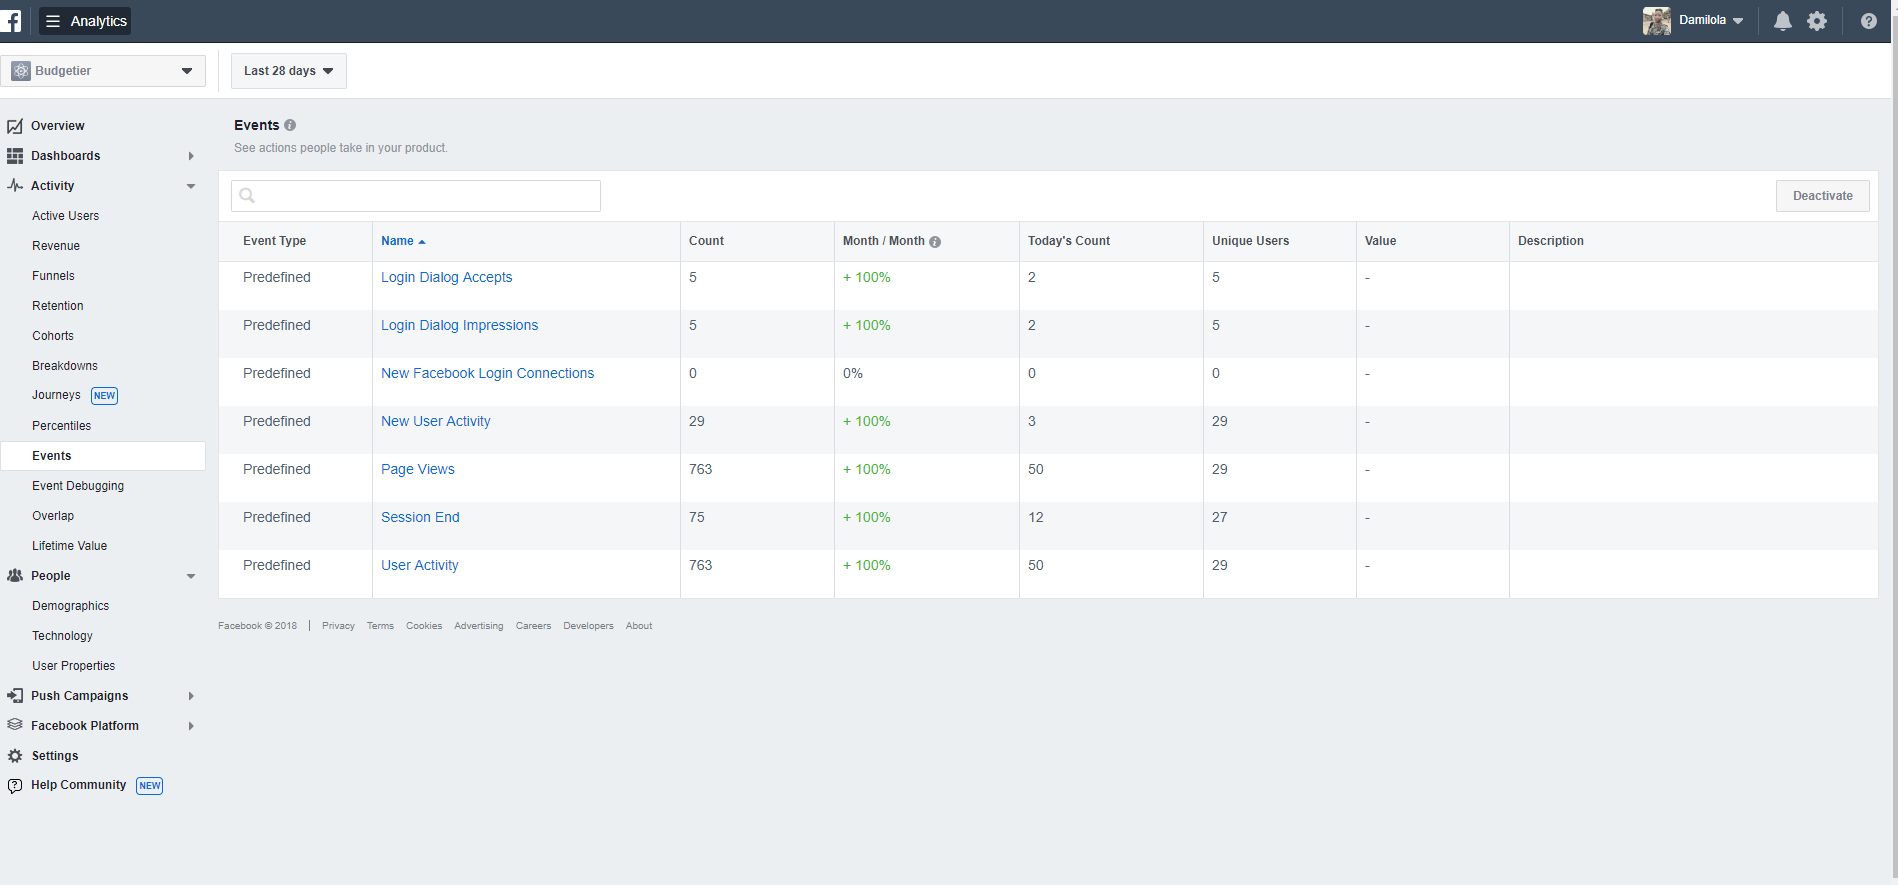Open User Activity event link
Viewport: 1898px width, 885px height.
tap(419, 565)
